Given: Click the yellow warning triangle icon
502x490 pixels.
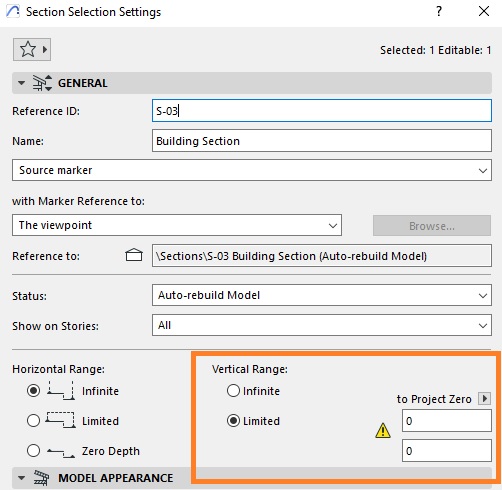Looking at the screenshot, I should coord(383,430).
